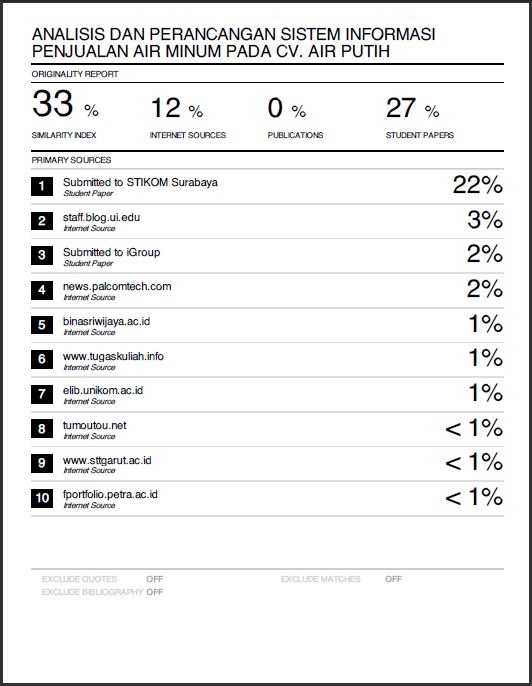The height and width of the screenshot is (686, 532).
Task: Click source number 5 badge
Action: pos(42,325)
